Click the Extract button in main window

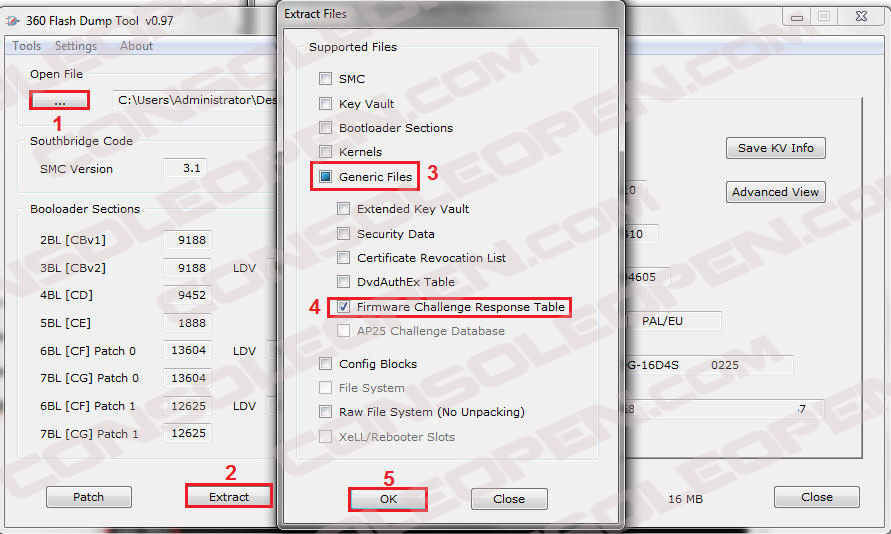tap(228, 497)
